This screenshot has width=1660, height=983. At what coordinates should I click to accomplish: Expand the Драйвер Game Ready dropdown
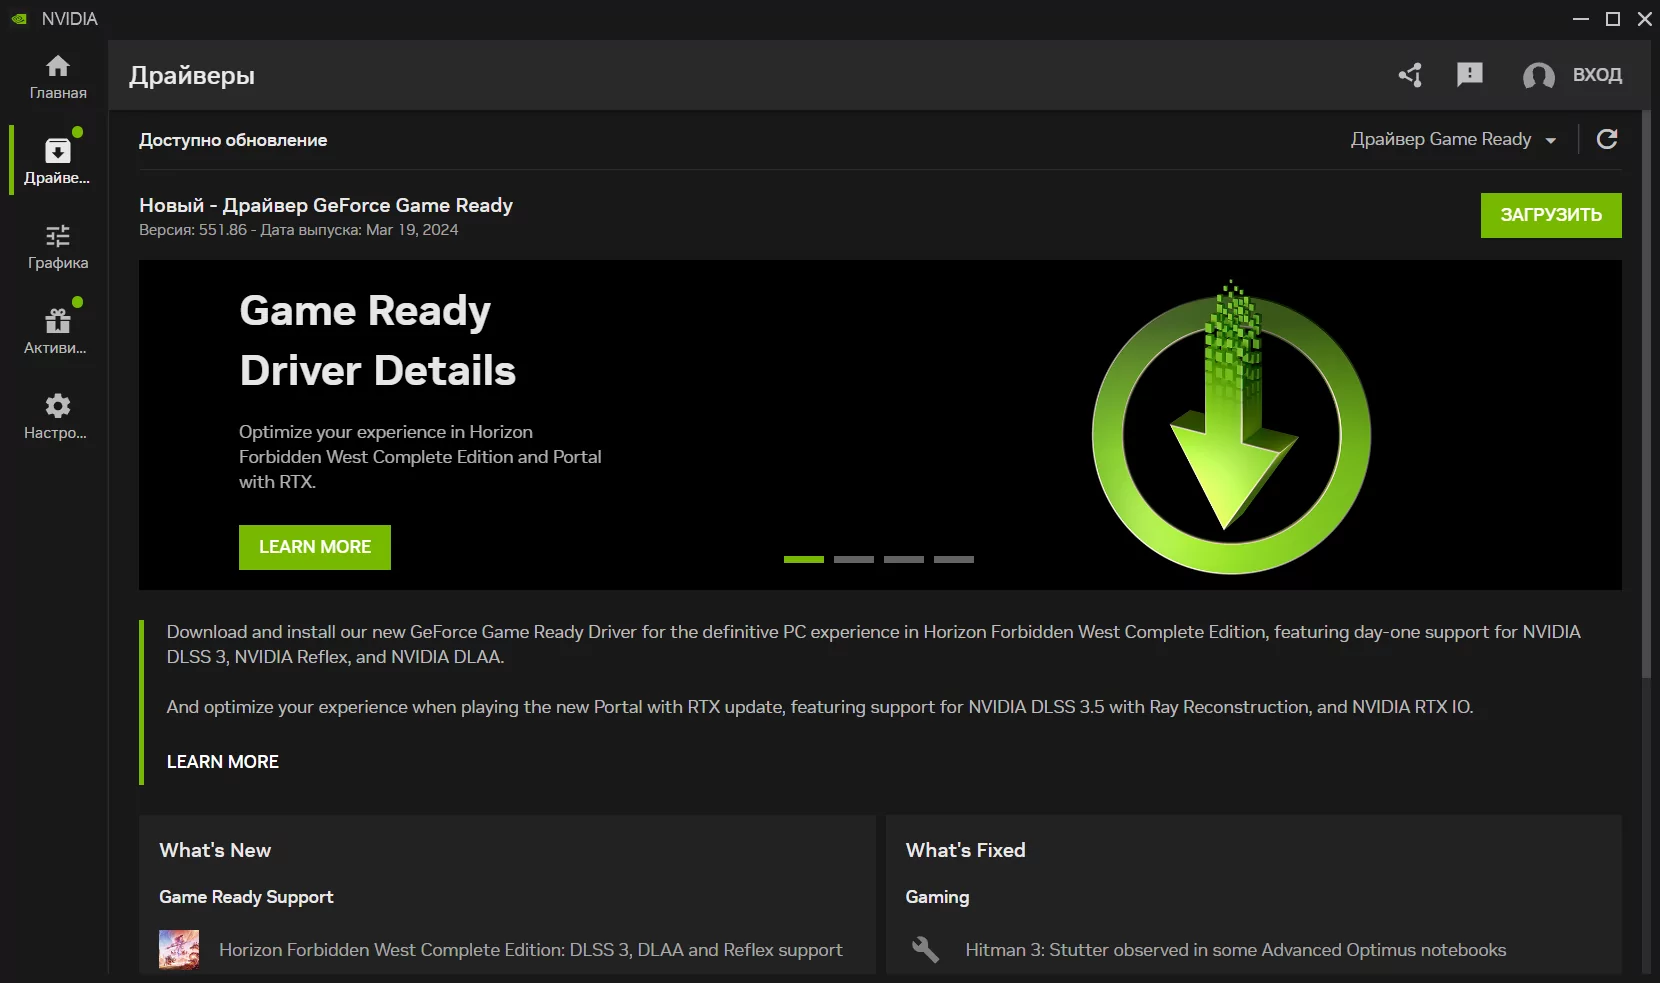[1454, 140]
